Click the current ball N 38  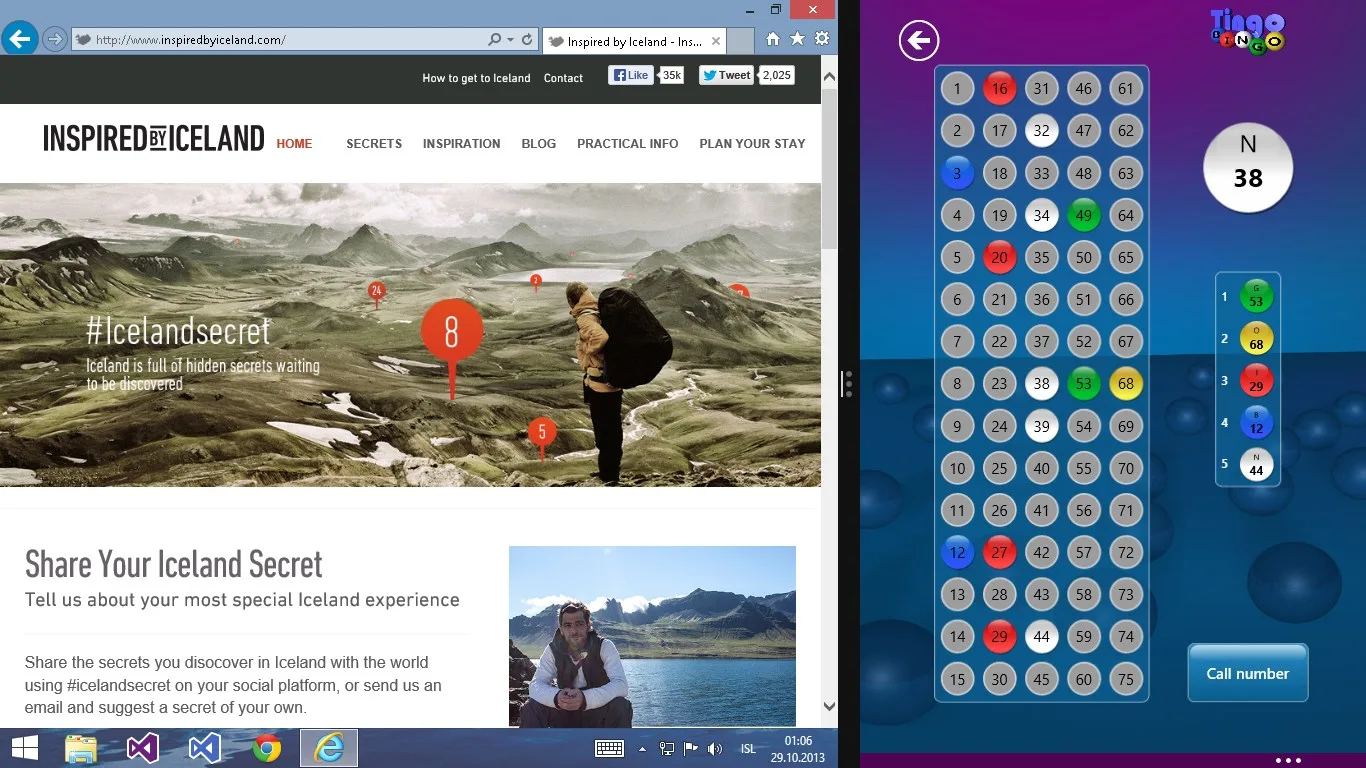1247,167
